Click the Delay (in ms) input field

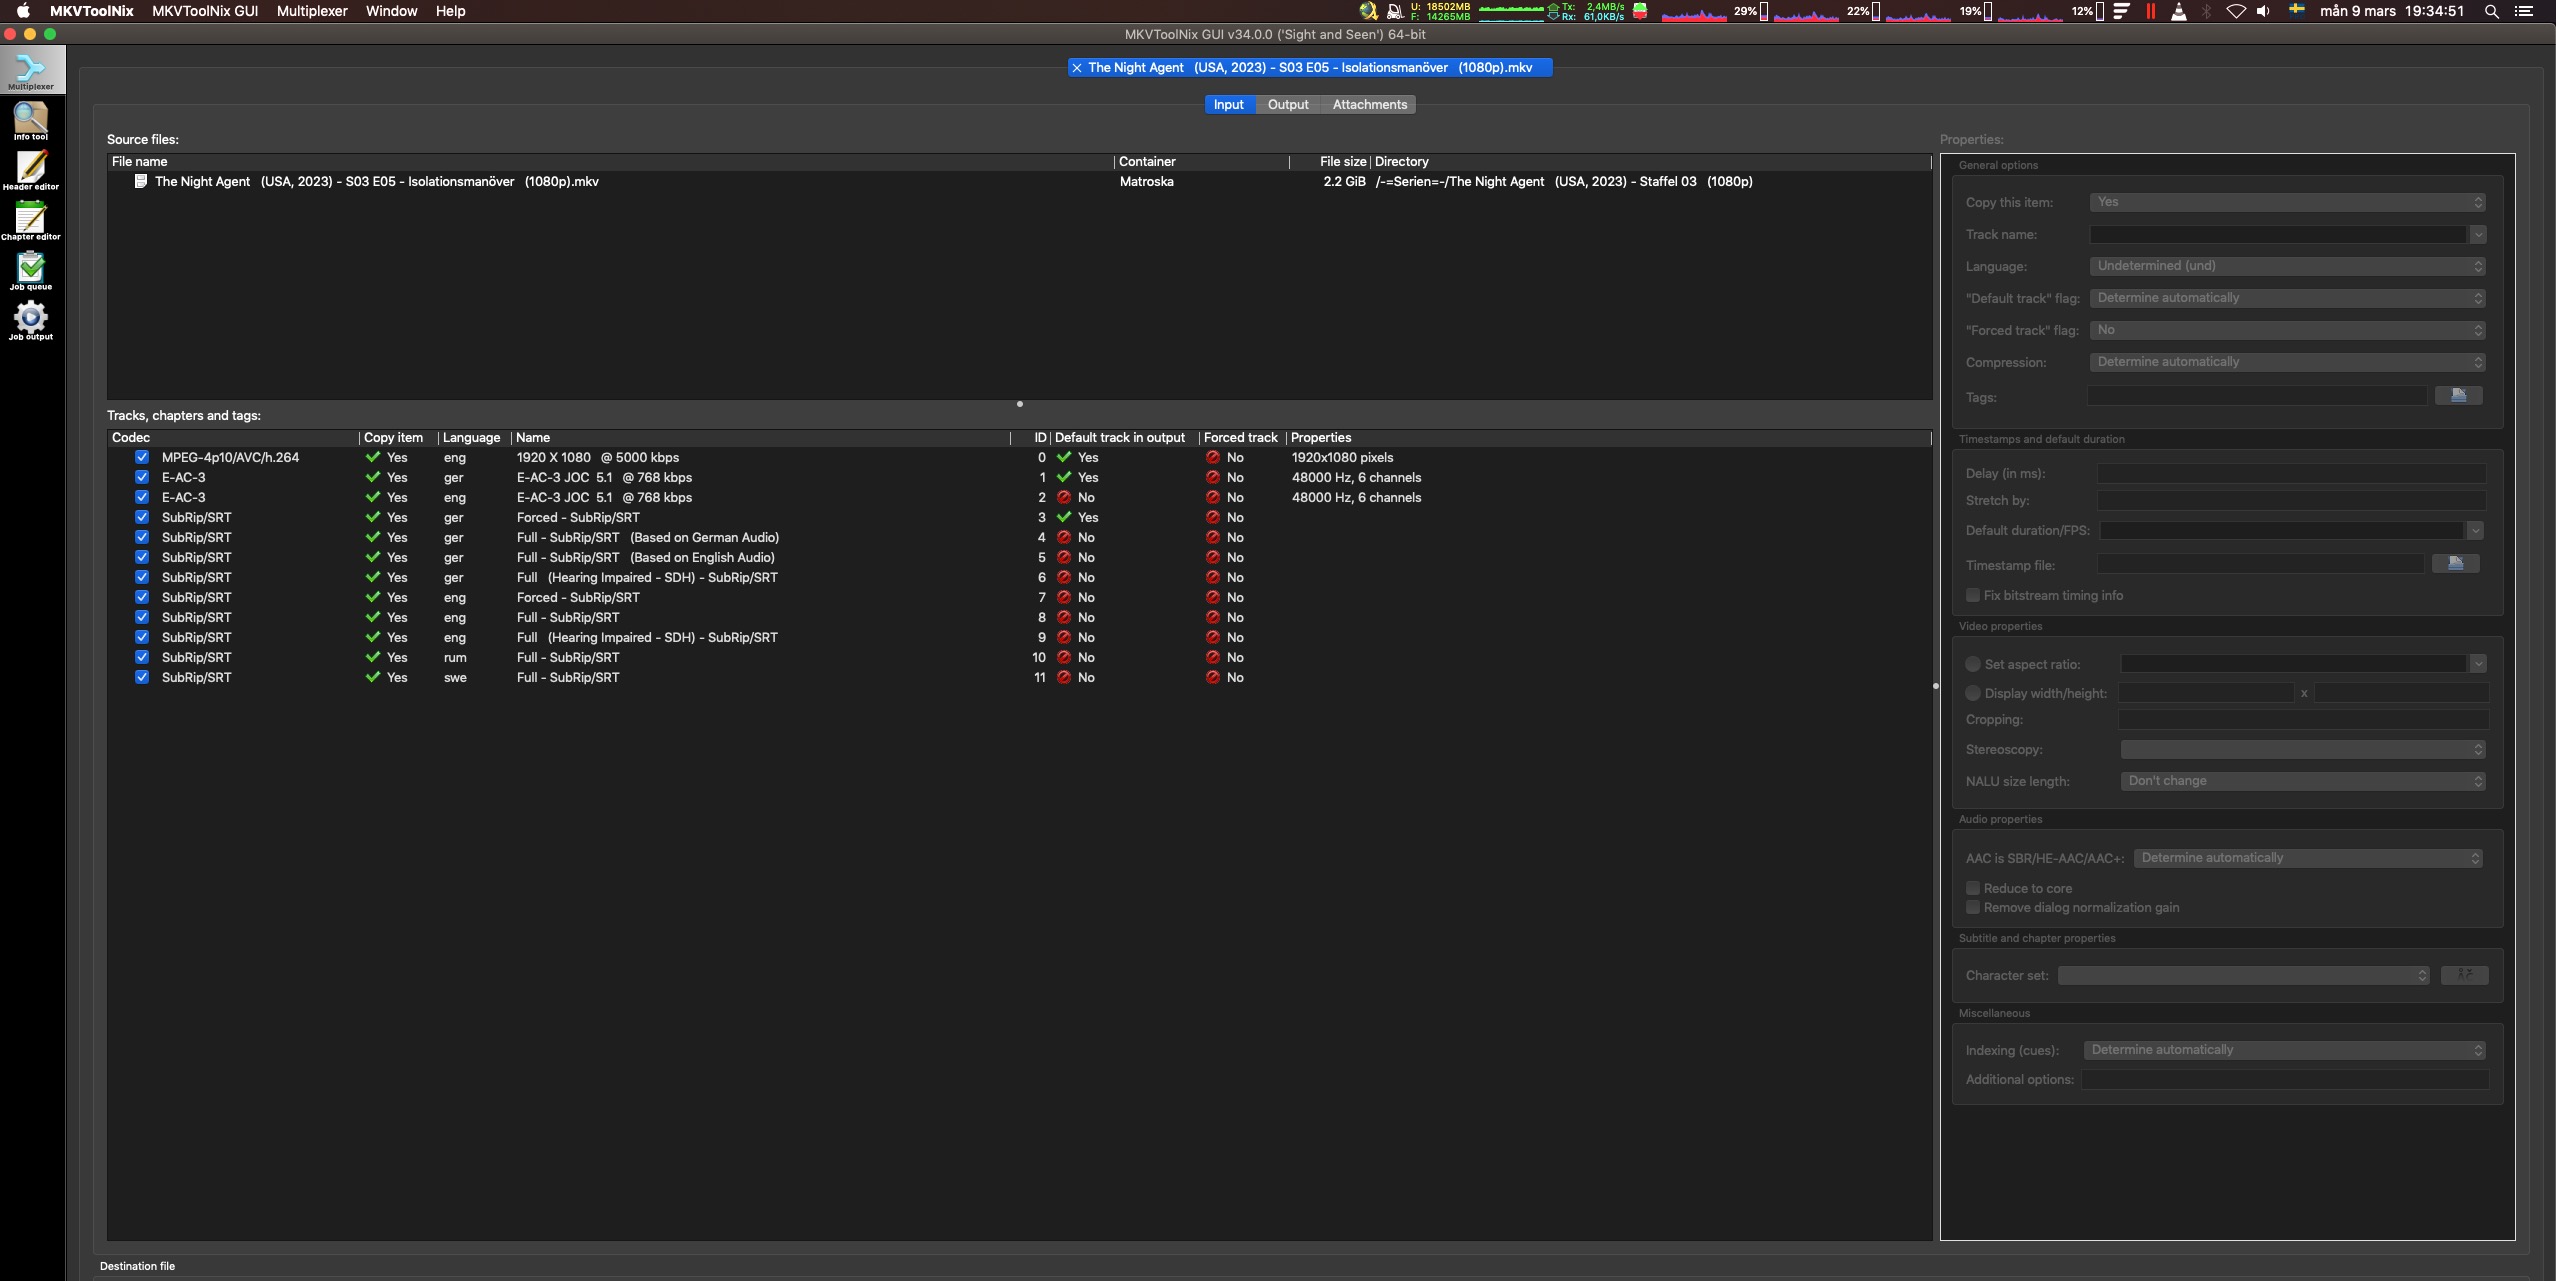point(2290,474)
